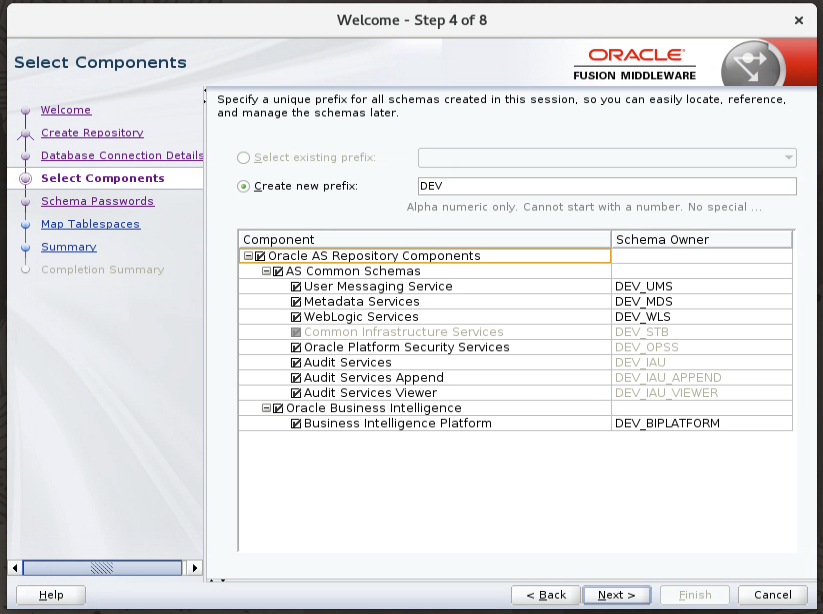Select the Business Intelligence Platform row label
823x614 pixels.
[398, 424]
